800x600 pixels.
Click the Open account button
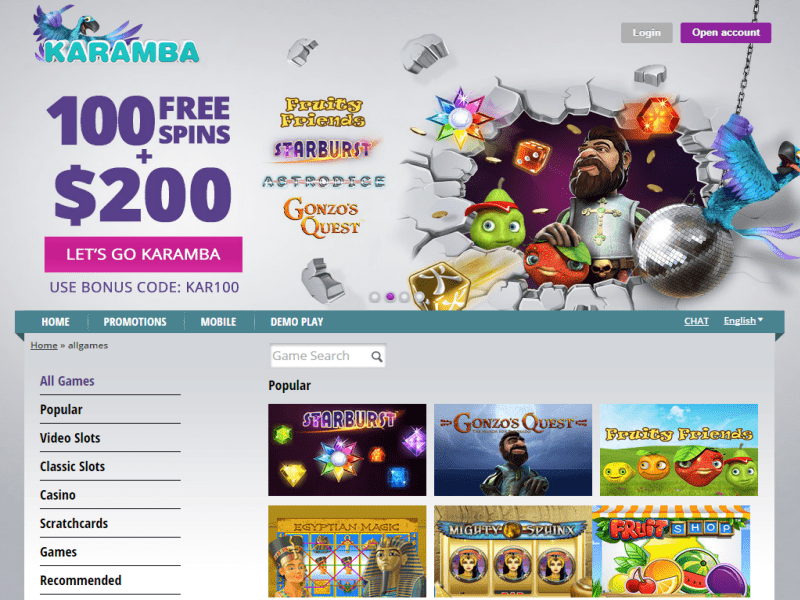tap(726, 33)
